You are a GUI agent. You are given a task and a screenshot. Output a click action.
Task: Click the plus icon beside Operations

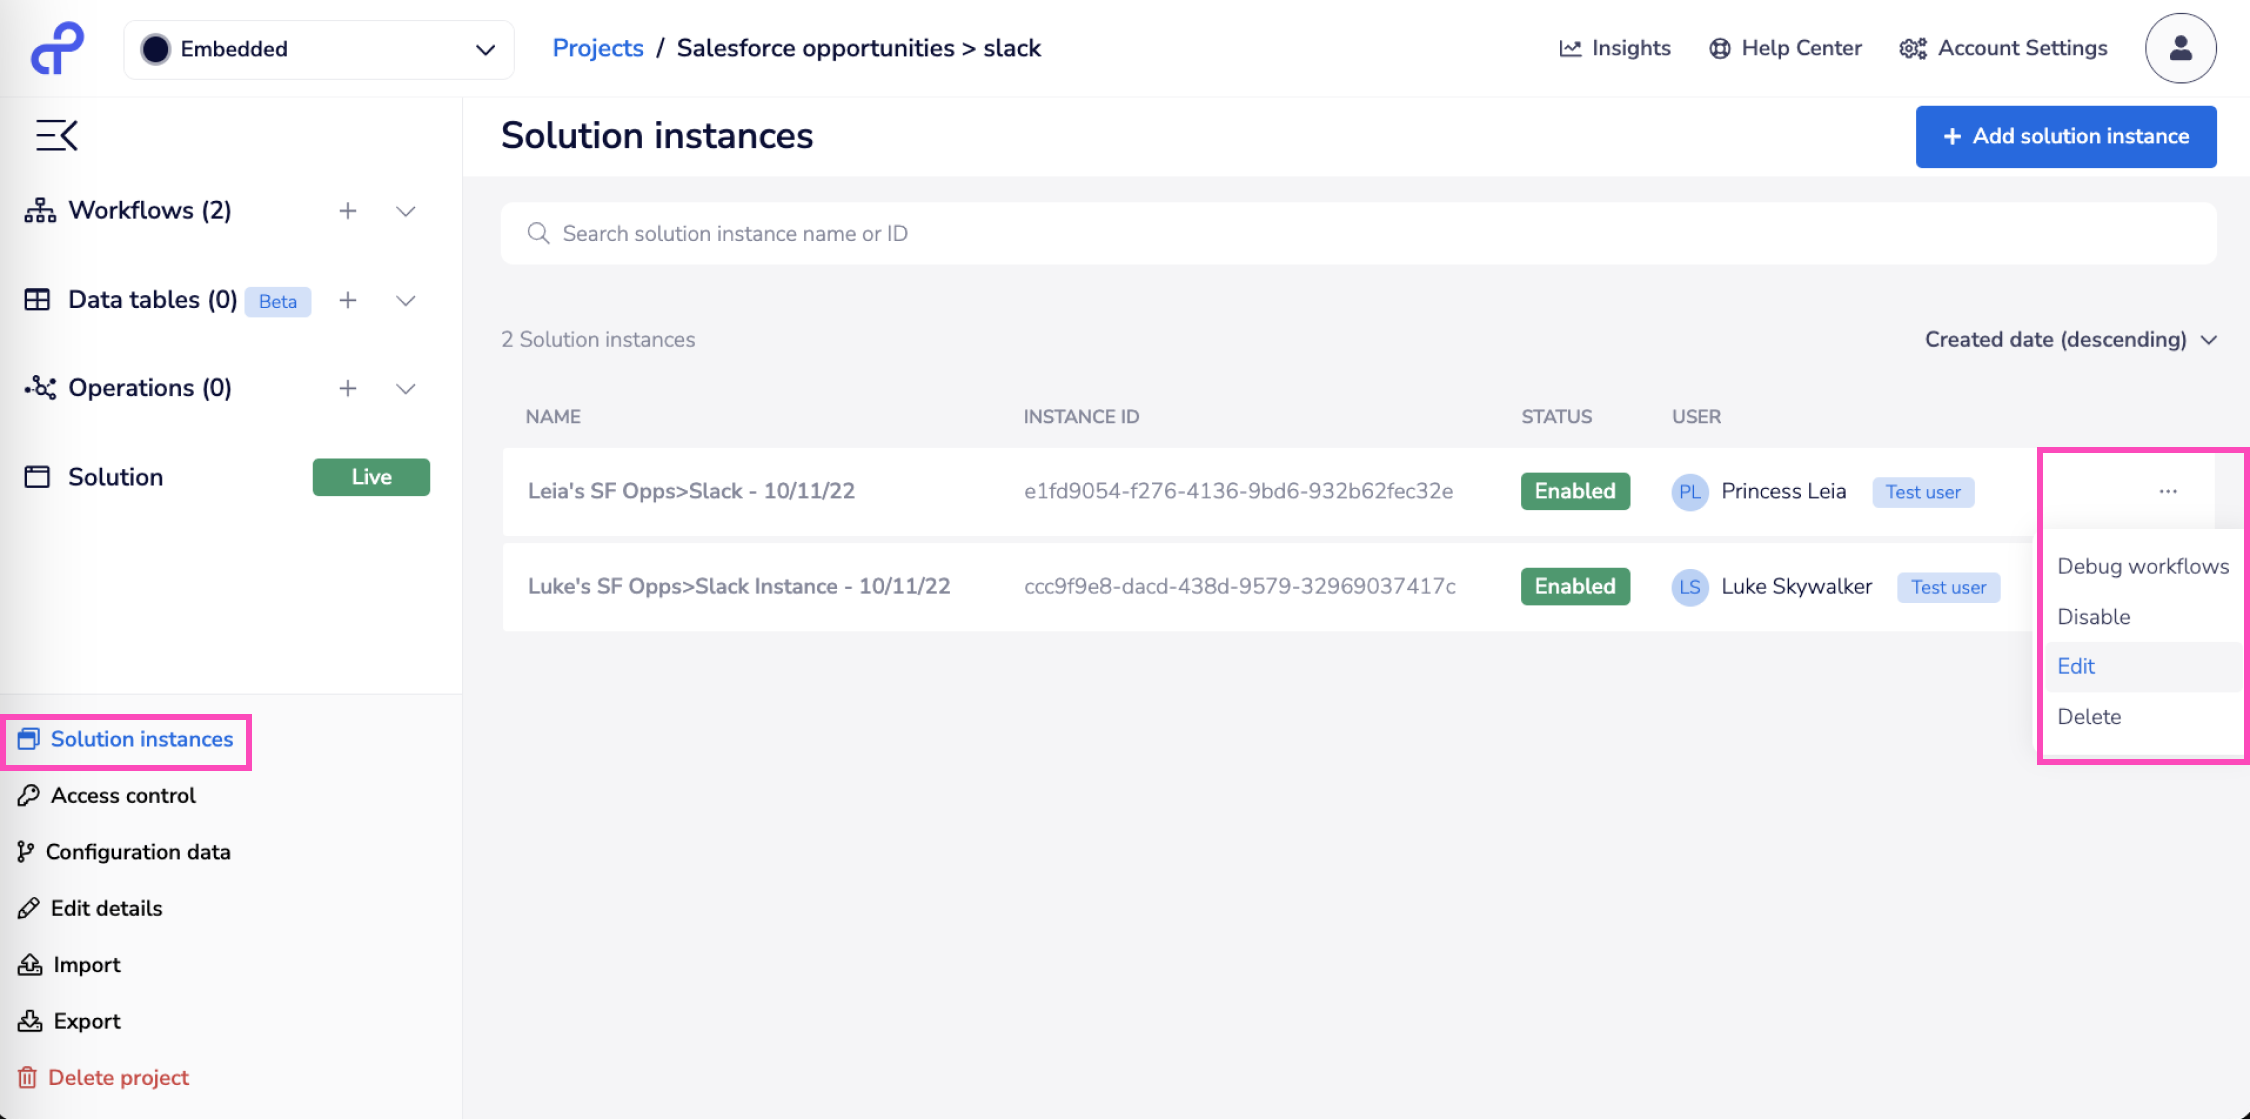(347, 388)
